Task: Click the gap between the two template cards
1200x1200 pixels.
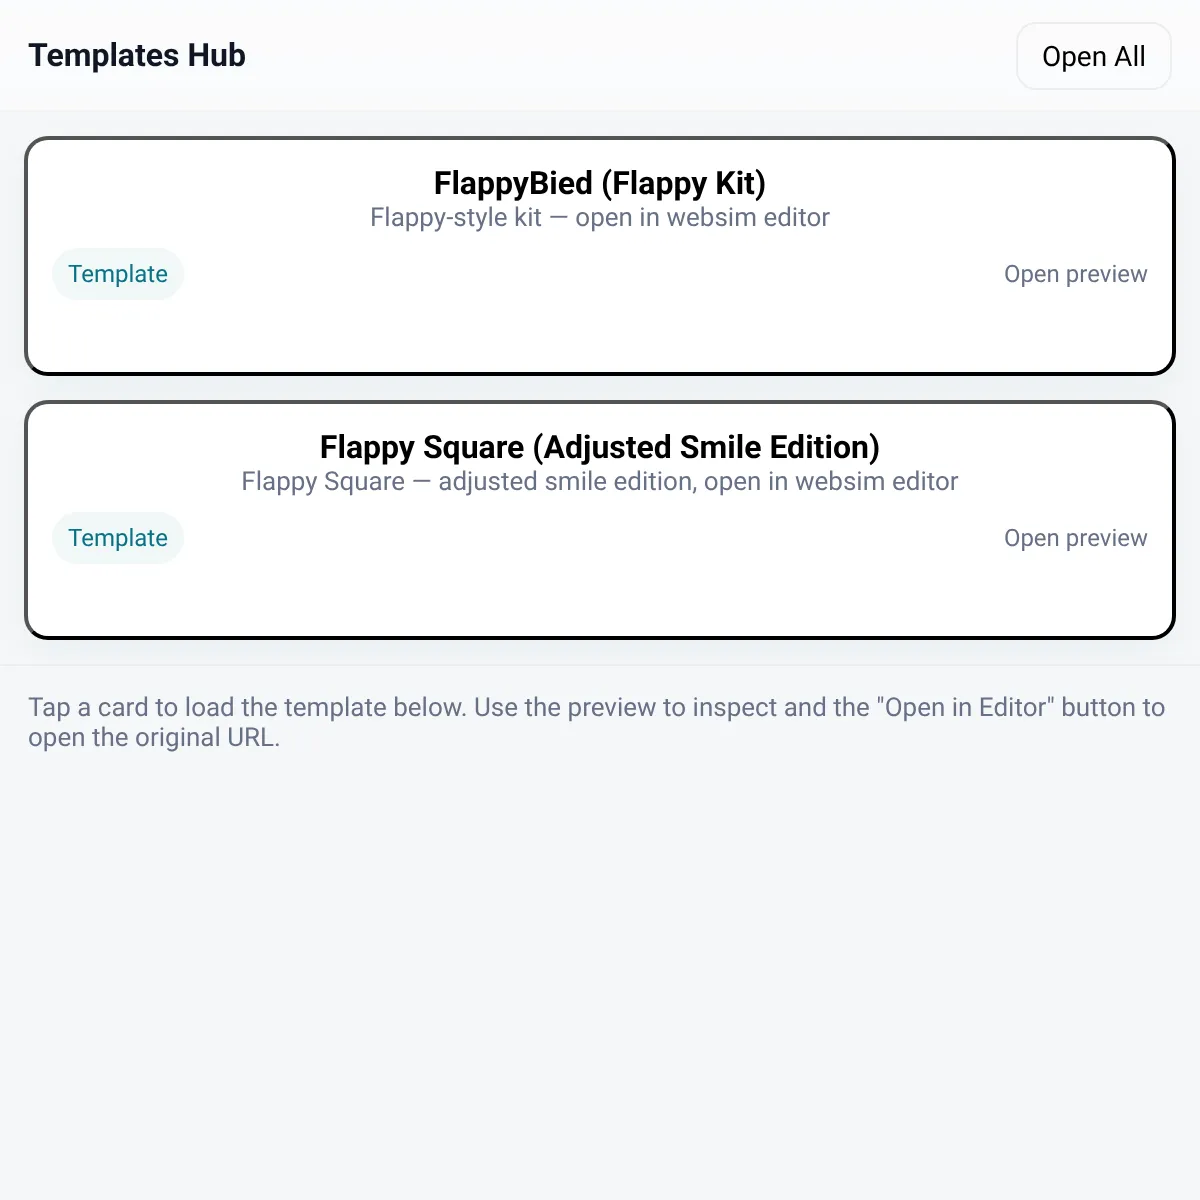Action: click(600, 388)
